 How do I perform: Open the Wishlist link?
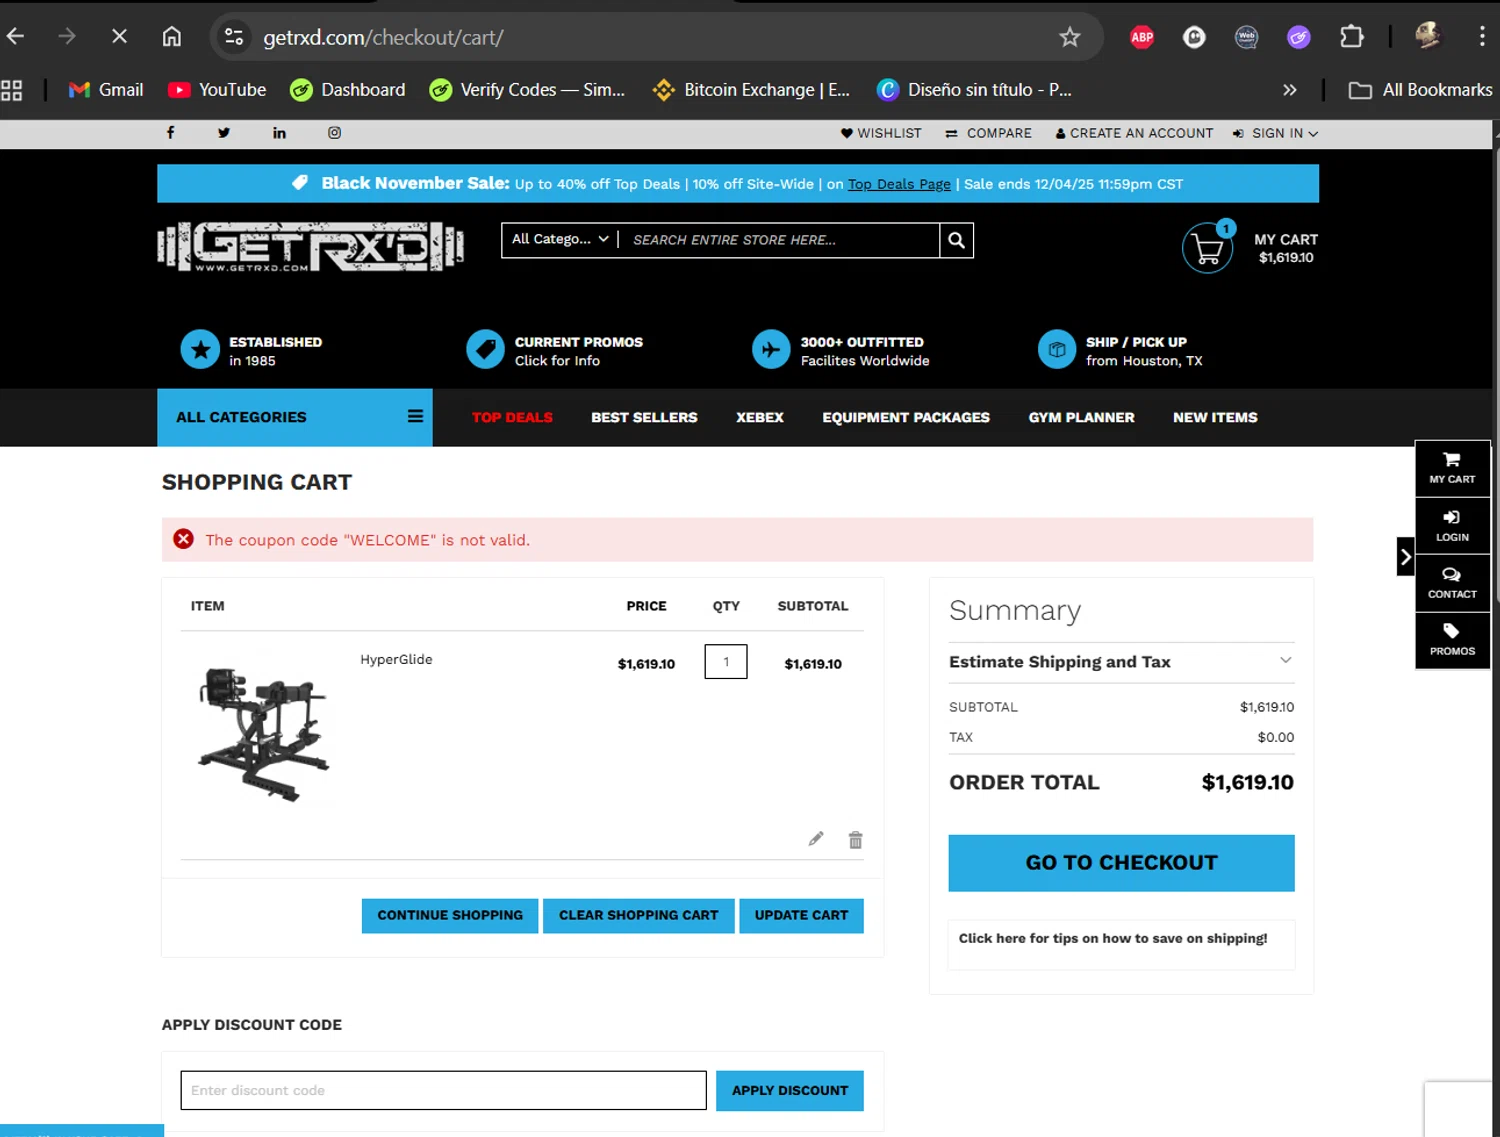(x=881, y=133)
